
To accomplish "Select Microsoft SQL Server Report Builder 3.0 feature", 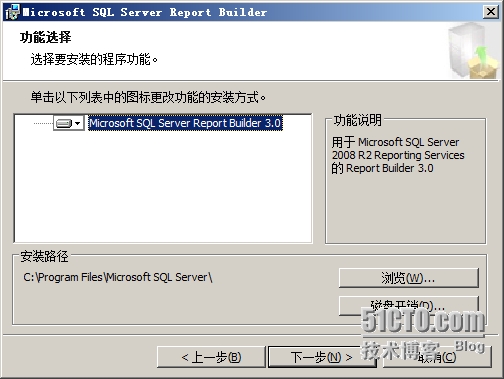I will (185, 123).
